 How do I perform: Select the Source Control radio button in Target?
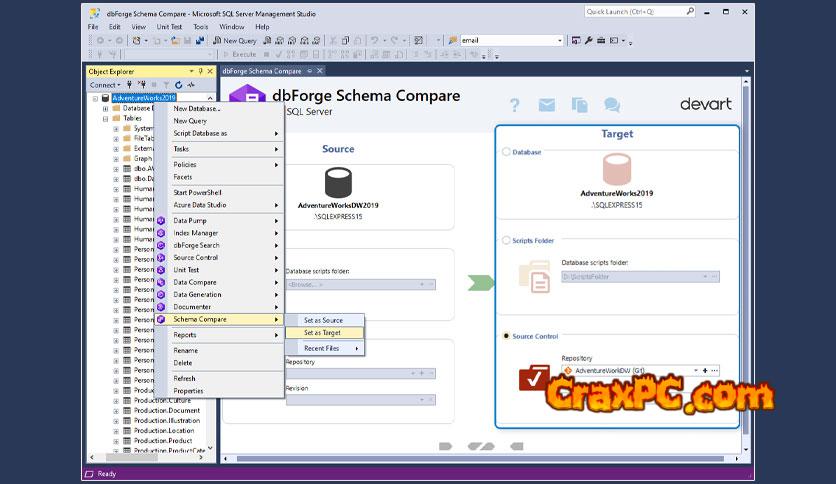point(506,337)
